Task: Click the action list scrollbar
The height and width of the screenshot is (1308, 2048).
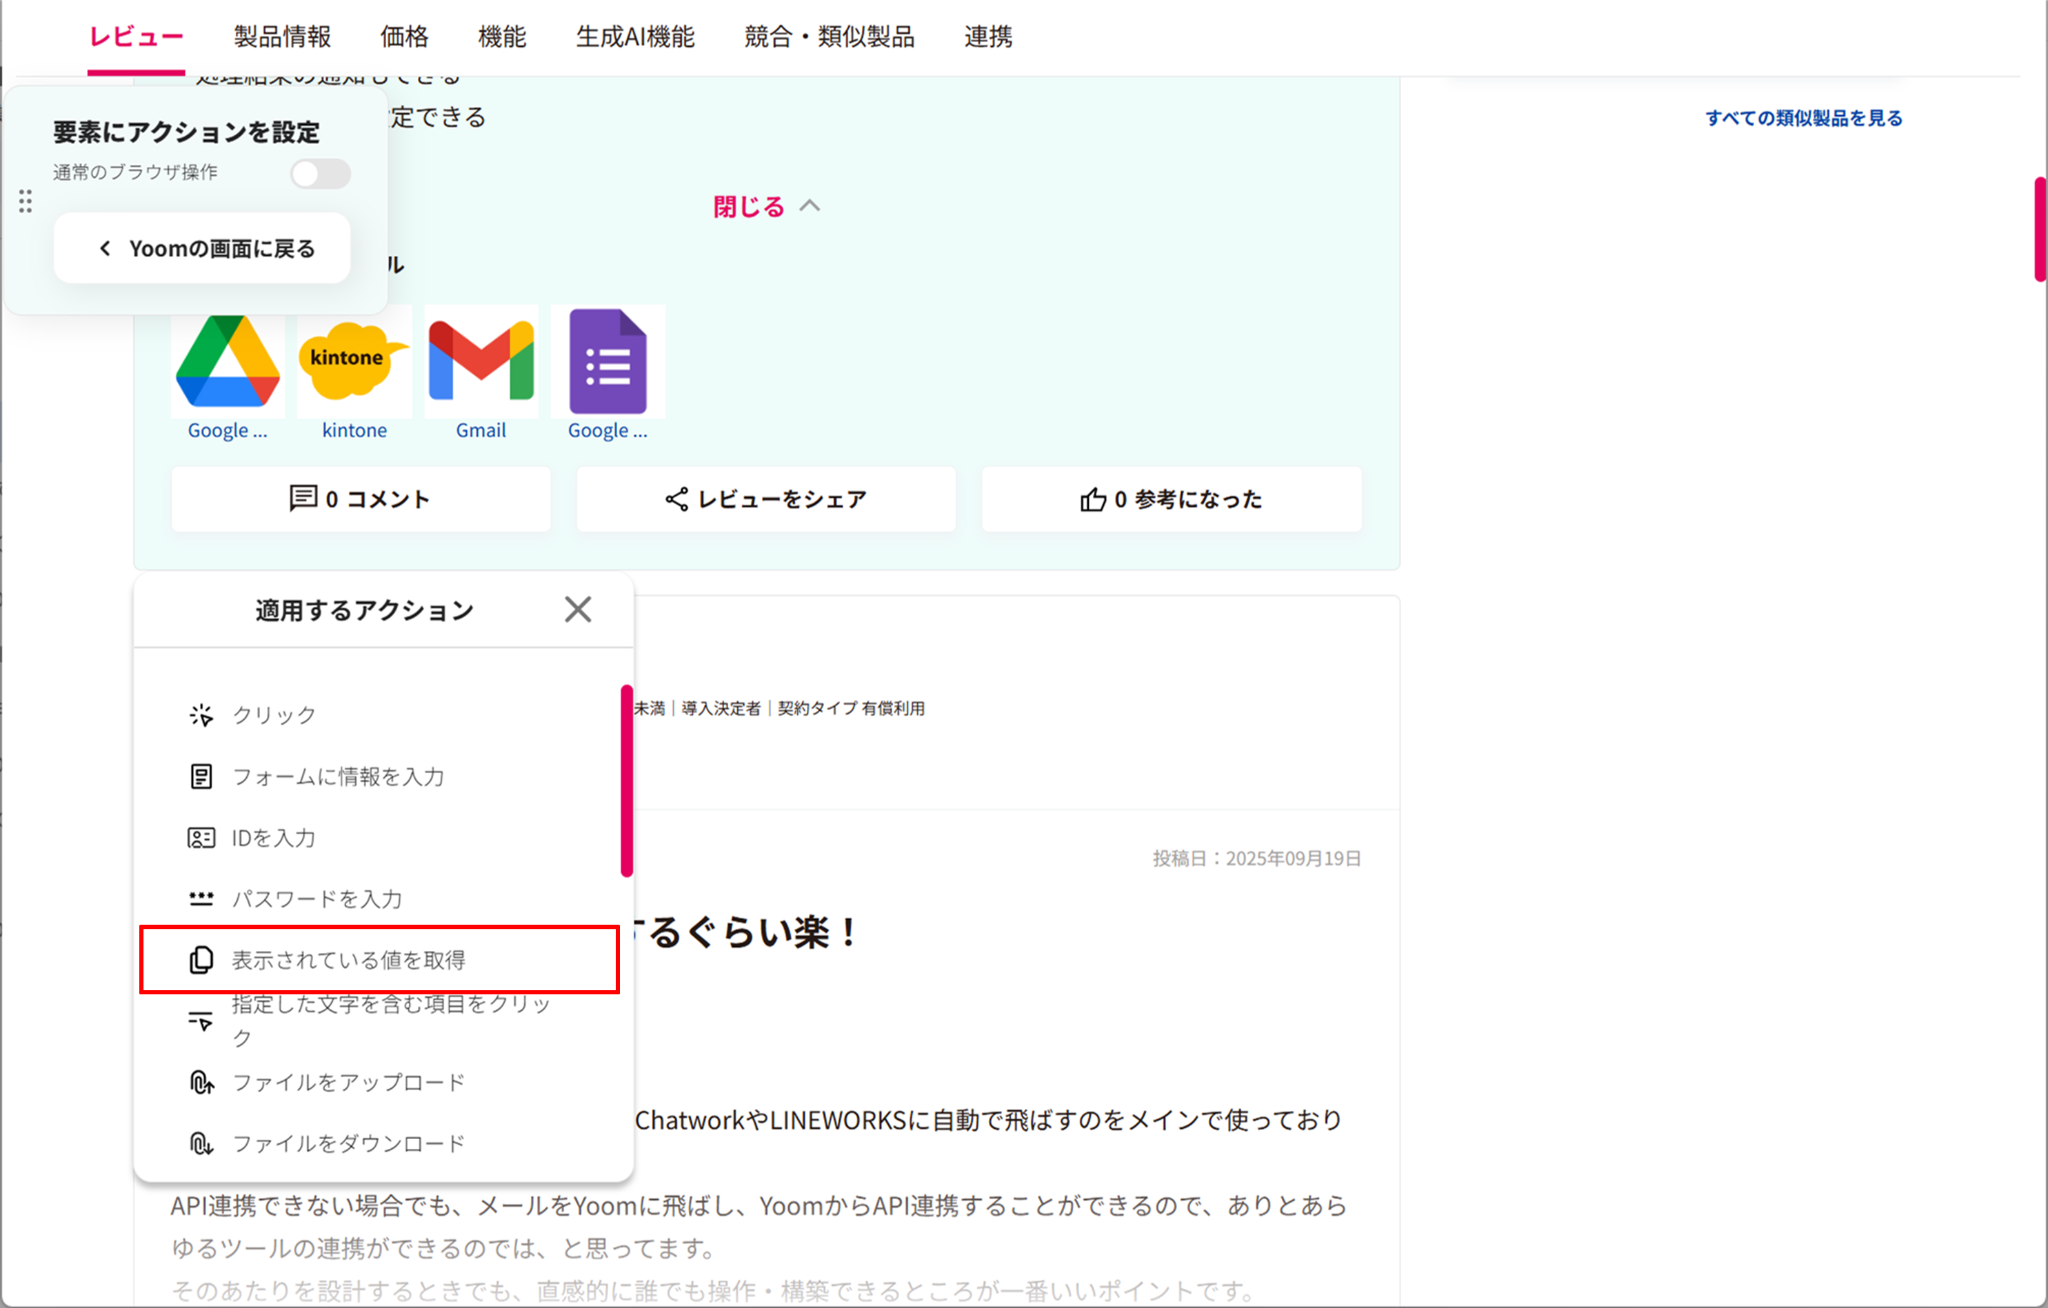Action: (627, 781)
